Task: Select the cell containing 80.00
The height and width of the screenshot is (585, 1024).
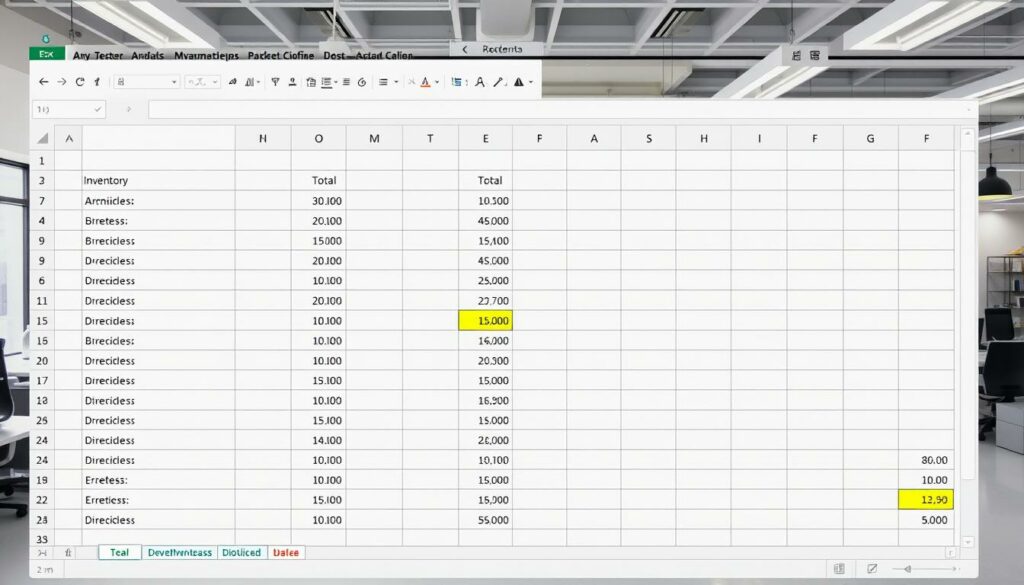Action: pos(926,460)
